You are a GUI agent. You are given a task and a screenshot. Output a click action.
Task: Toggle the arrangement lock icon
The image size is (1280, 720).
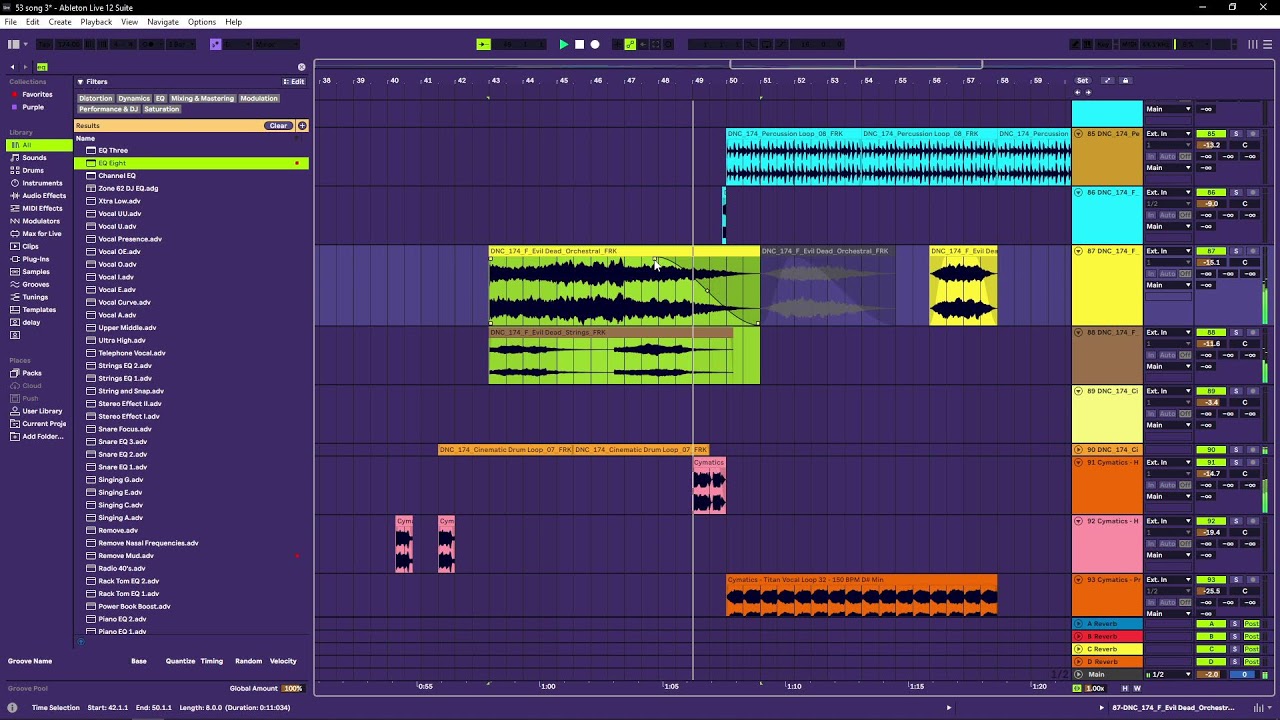1125,80
